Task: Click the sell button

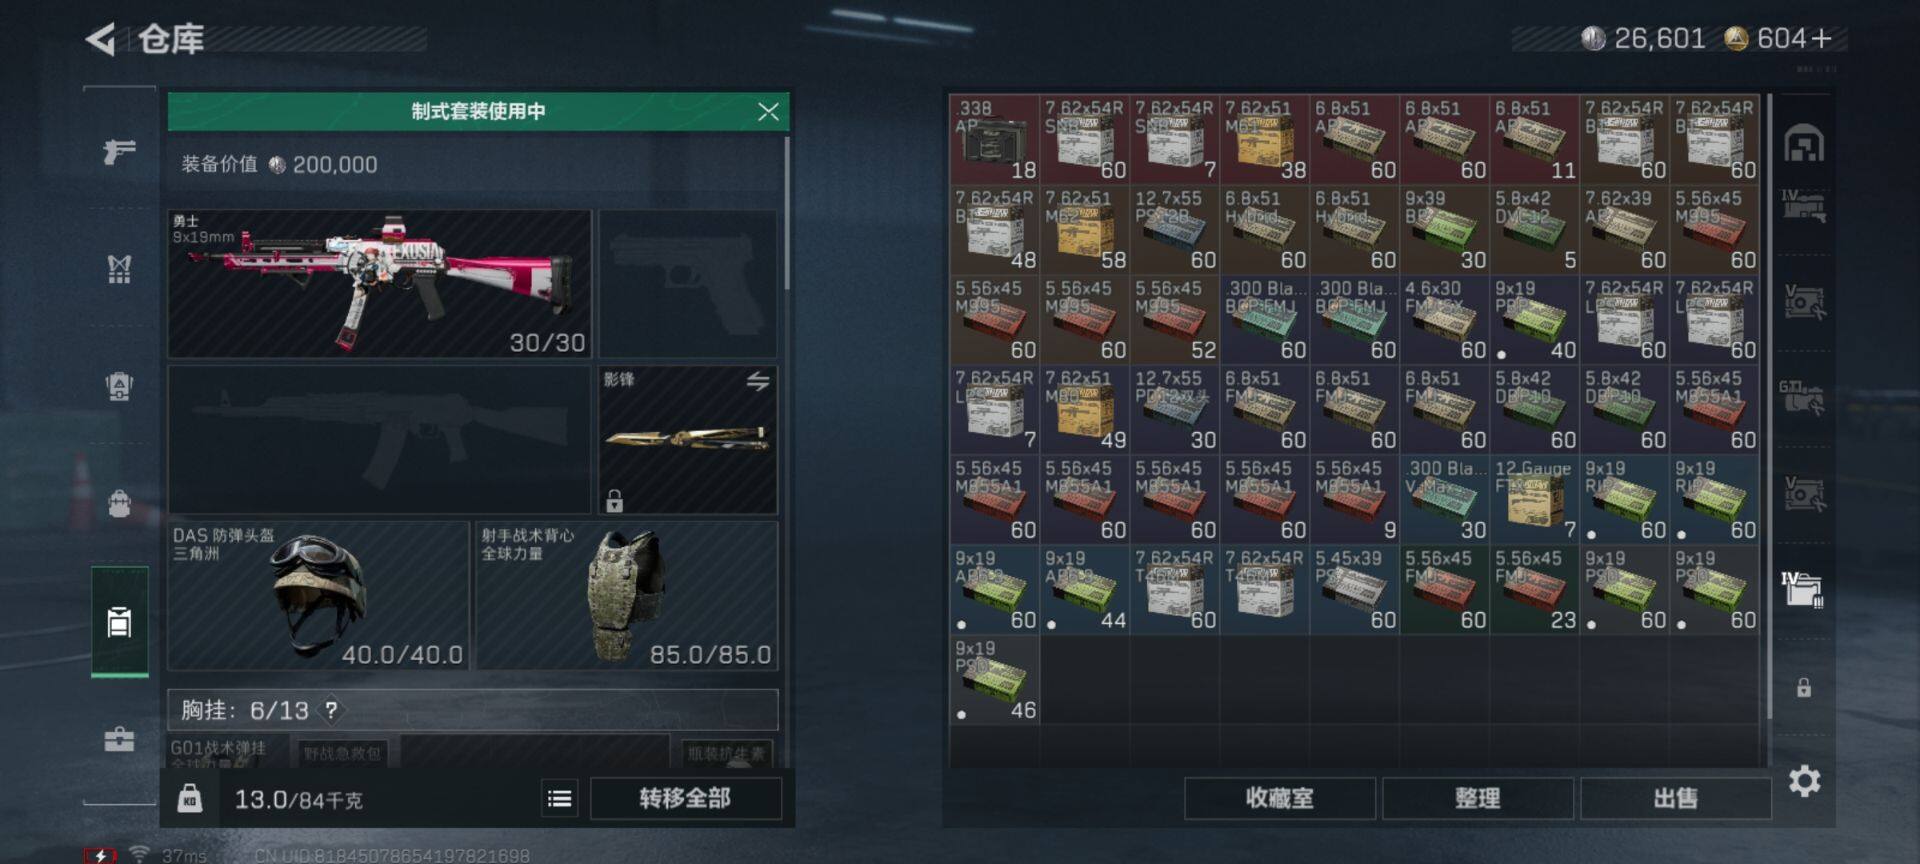Action: pos(1675,798)
